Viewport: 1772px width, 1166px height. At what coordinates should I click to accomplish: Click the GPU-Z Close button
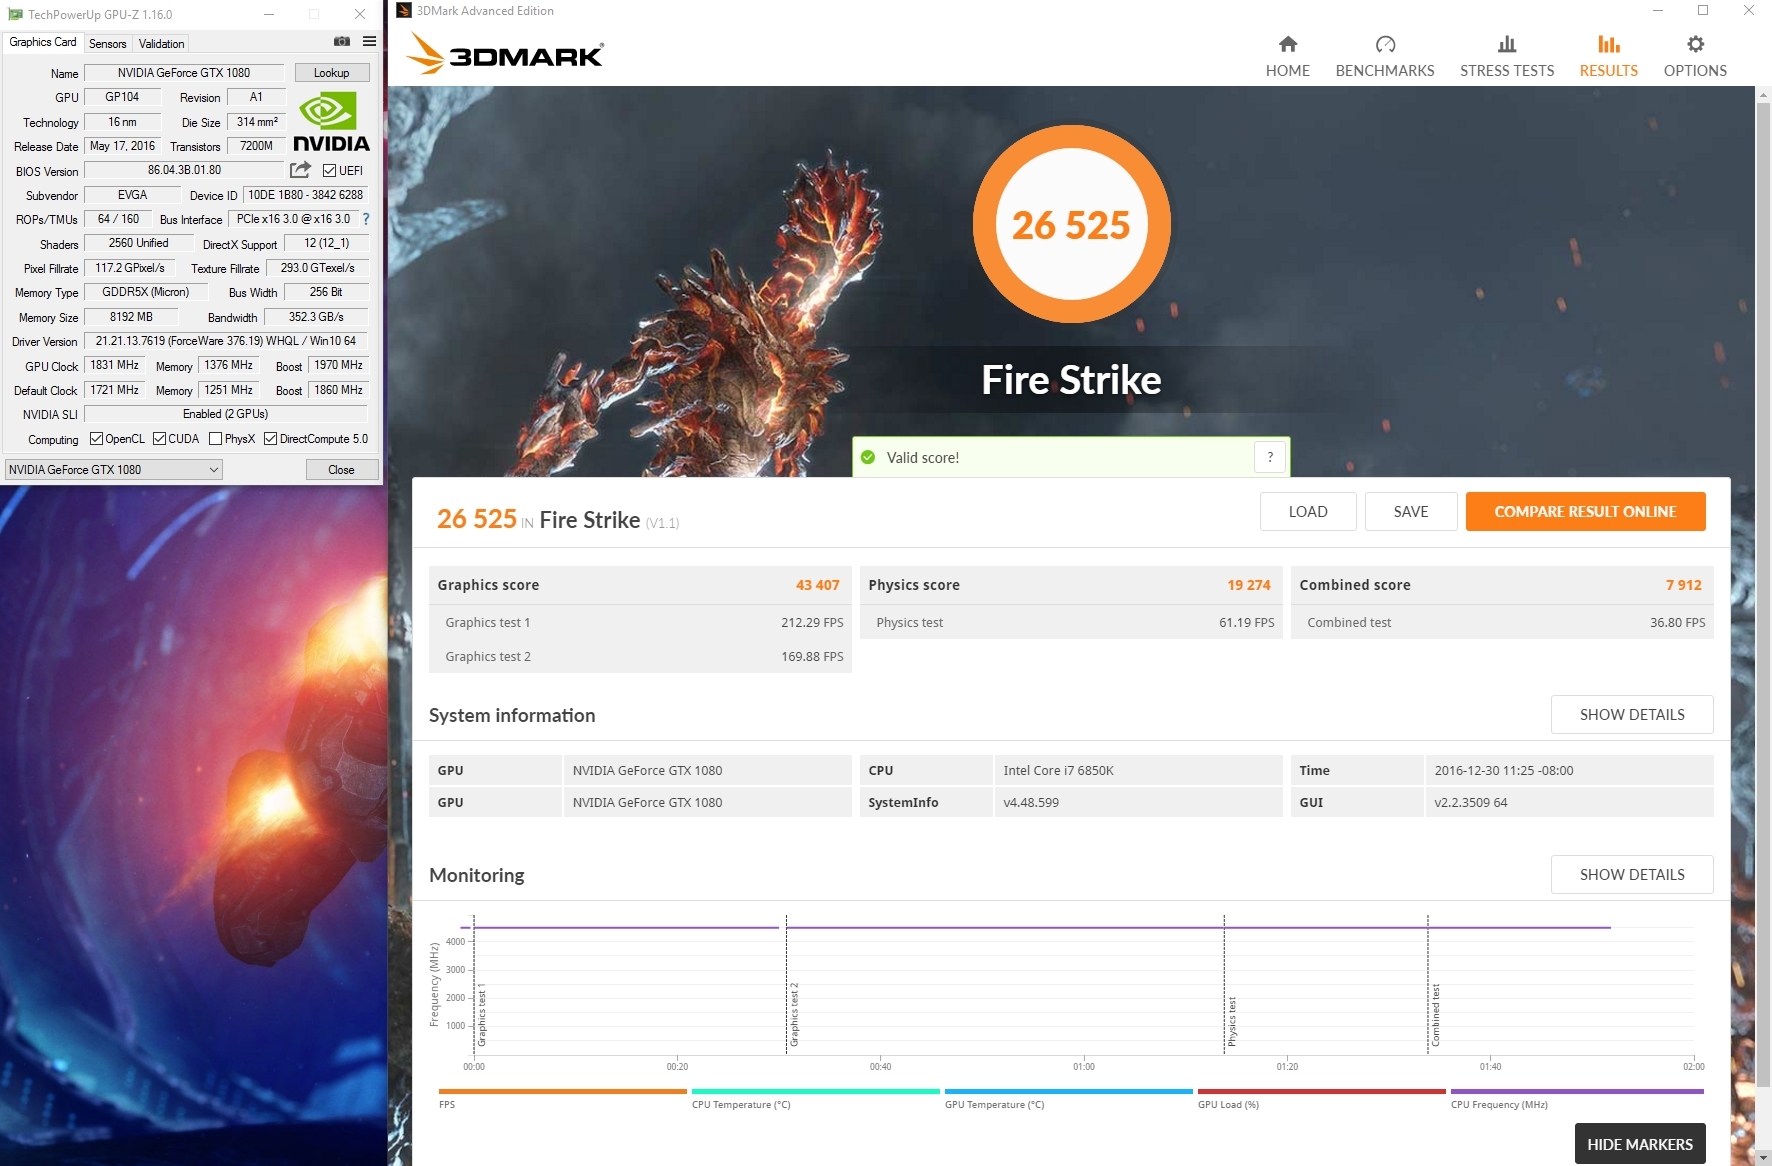(x=341, y=470)
